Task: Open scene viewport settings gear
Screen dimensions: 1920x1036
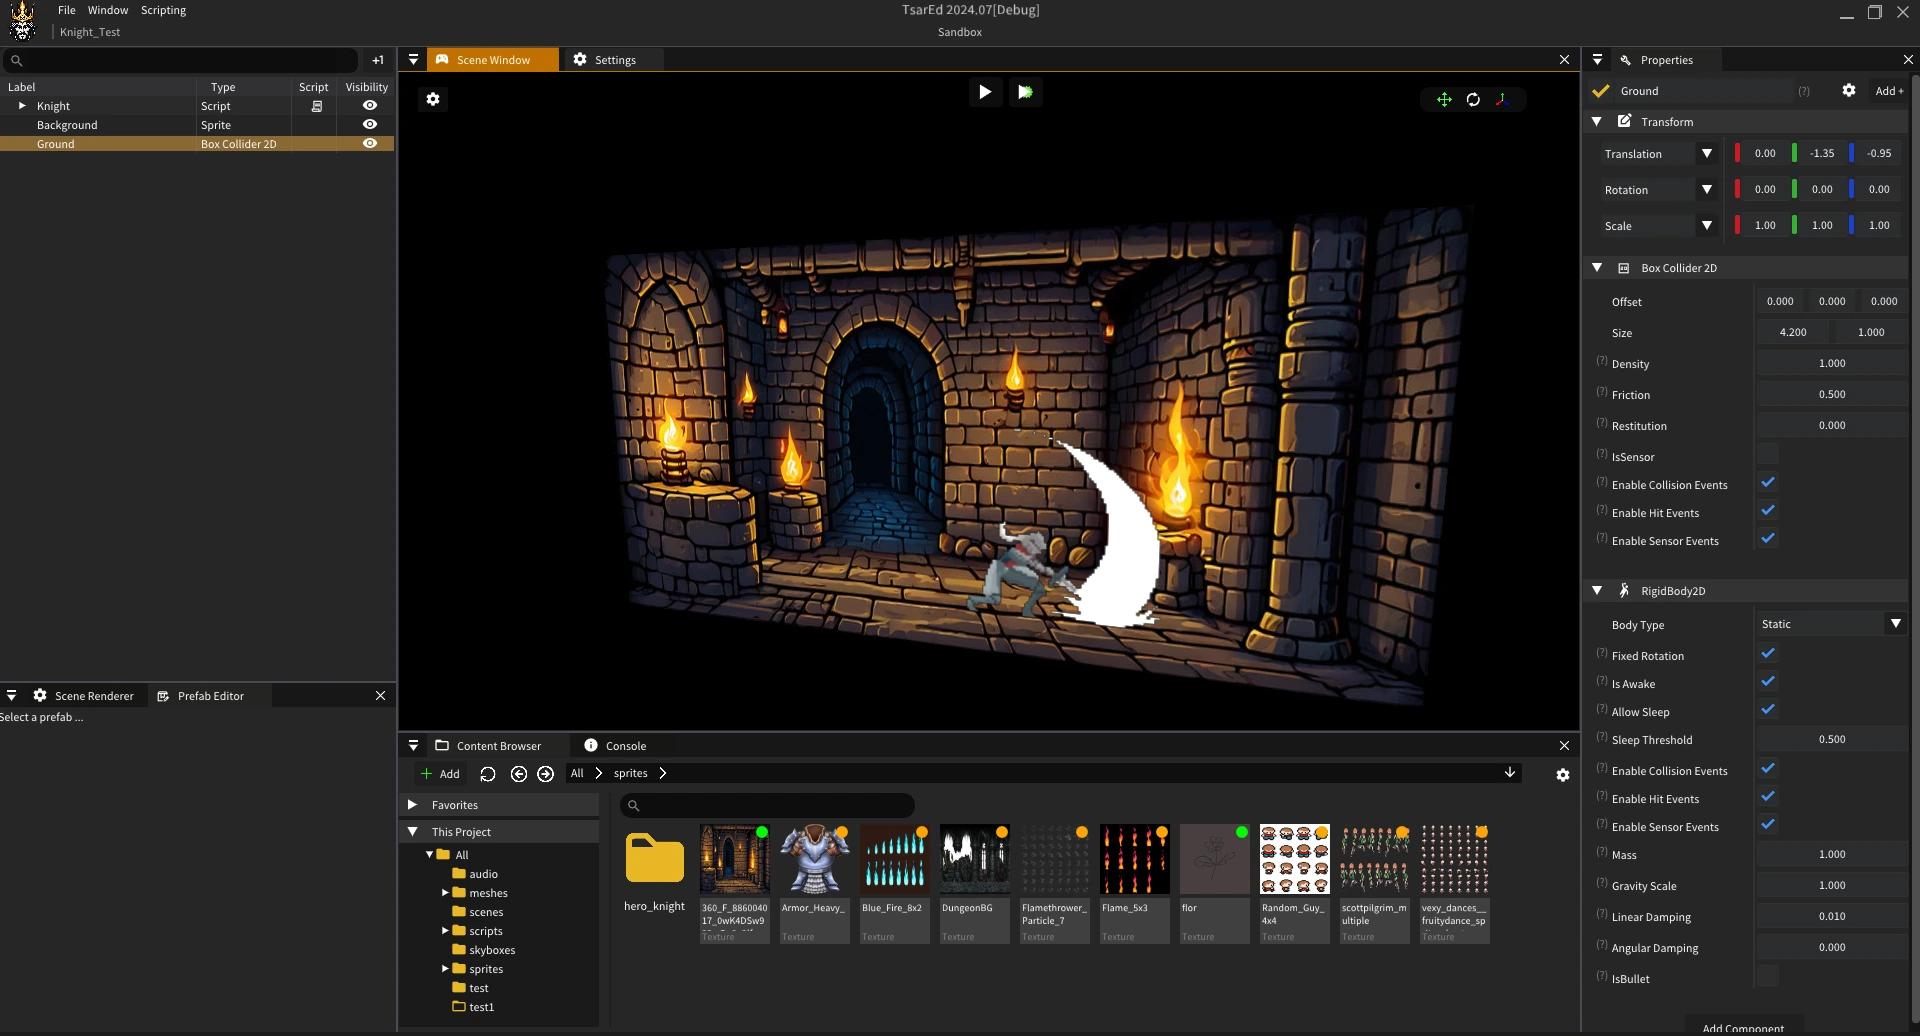Action: tap(433, 99)
